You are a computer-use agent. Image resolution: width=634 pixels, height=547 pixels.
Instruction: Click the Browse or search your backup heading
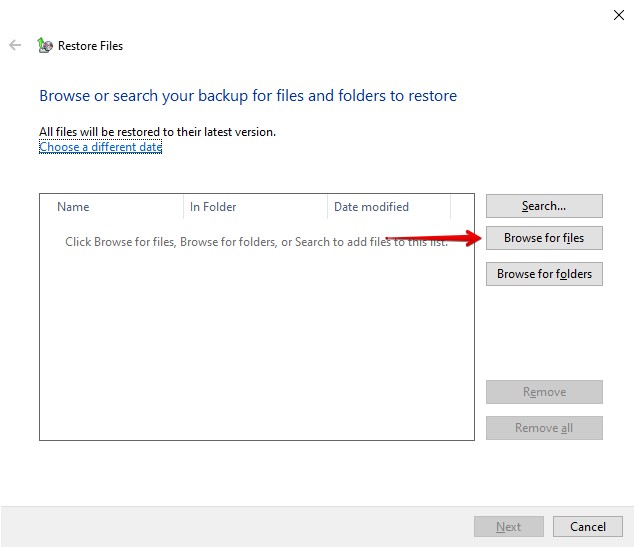click(248, 96)
